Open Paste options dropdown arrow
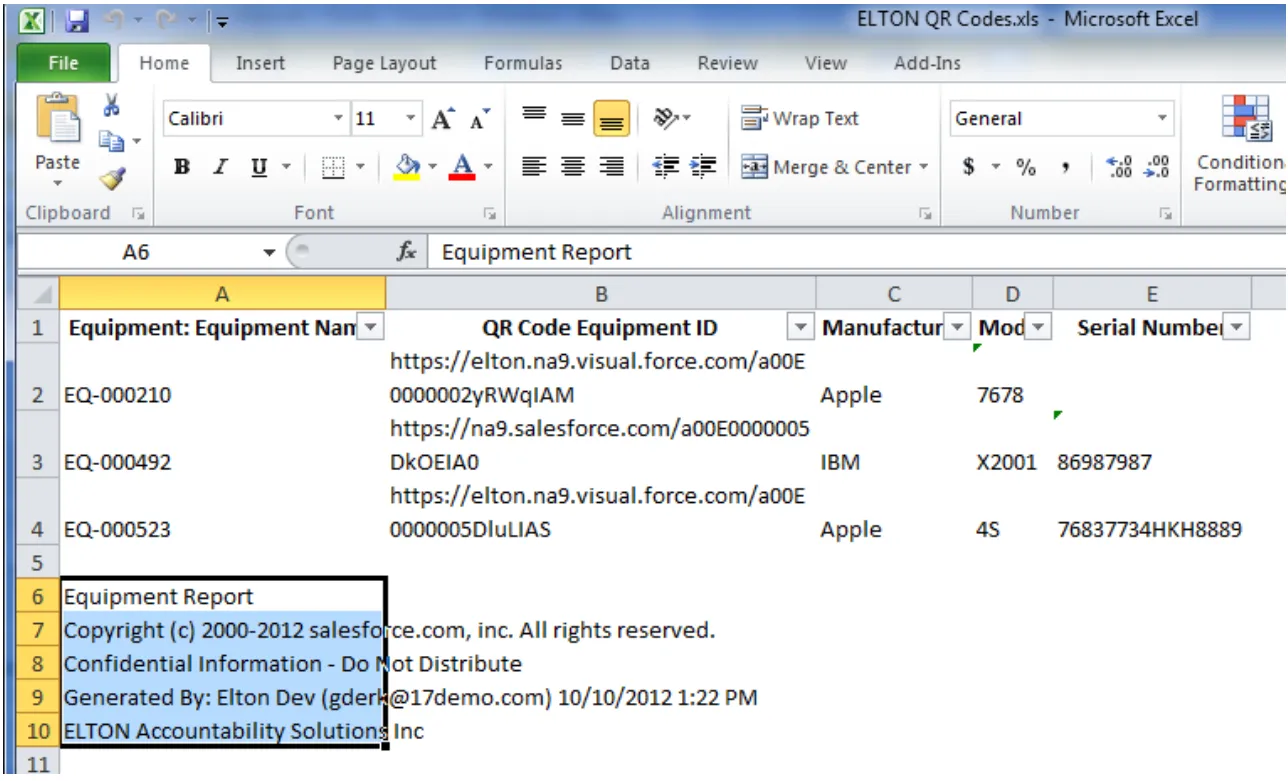Screen dimensions: 1288x781 tap(57, 185)
